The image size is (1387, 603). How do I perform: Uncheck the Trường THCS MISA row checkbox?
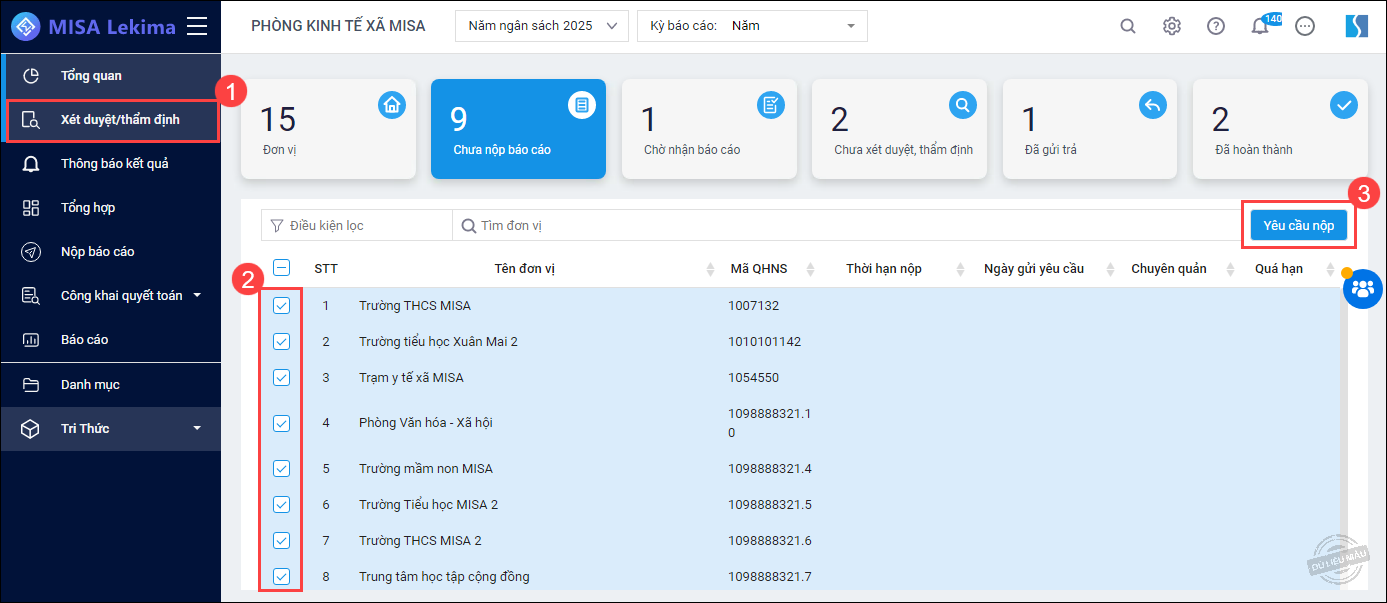[281, 306]
